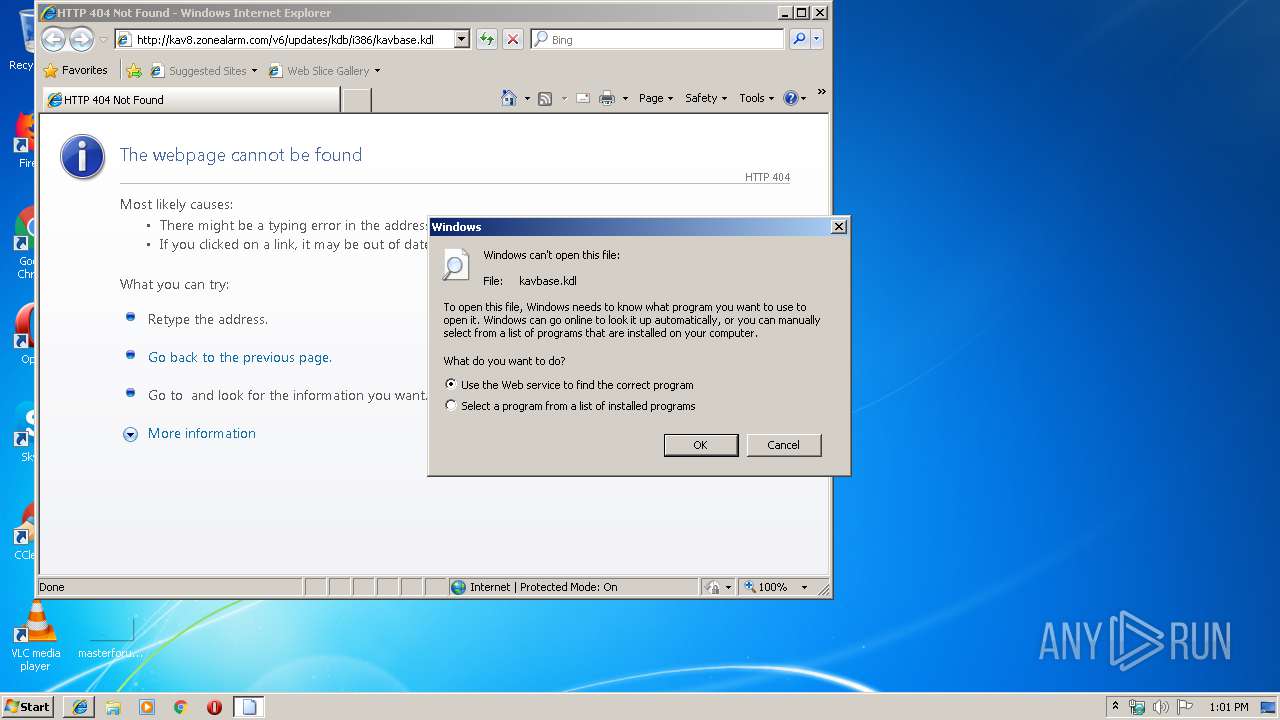Screen dimensions: 1280x720
Task: Expand the More information section
Action: pyautogui.click(x=202, y=434)
